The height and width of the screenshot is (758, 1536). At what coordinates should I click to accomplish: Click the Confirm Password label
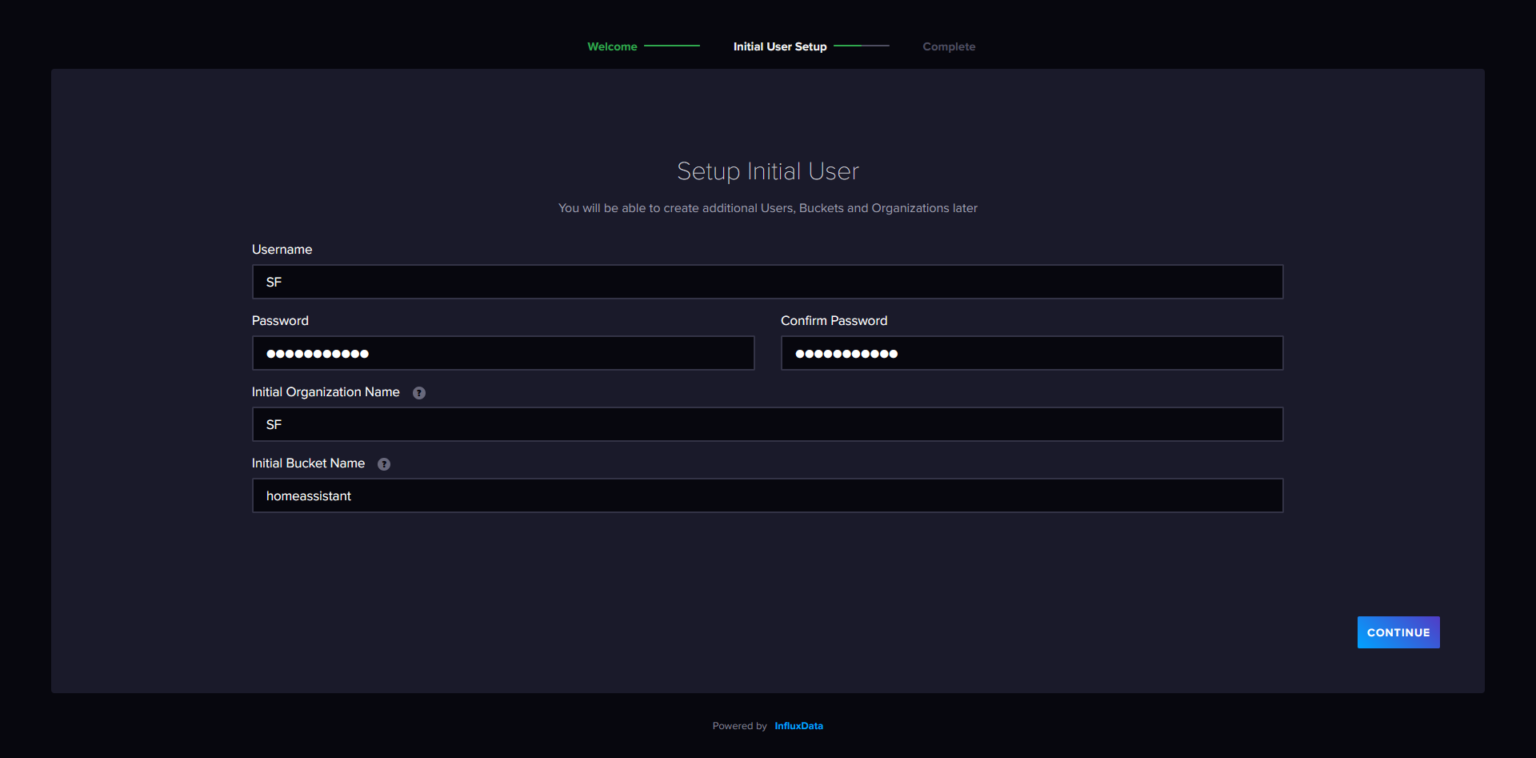point(834,320)
